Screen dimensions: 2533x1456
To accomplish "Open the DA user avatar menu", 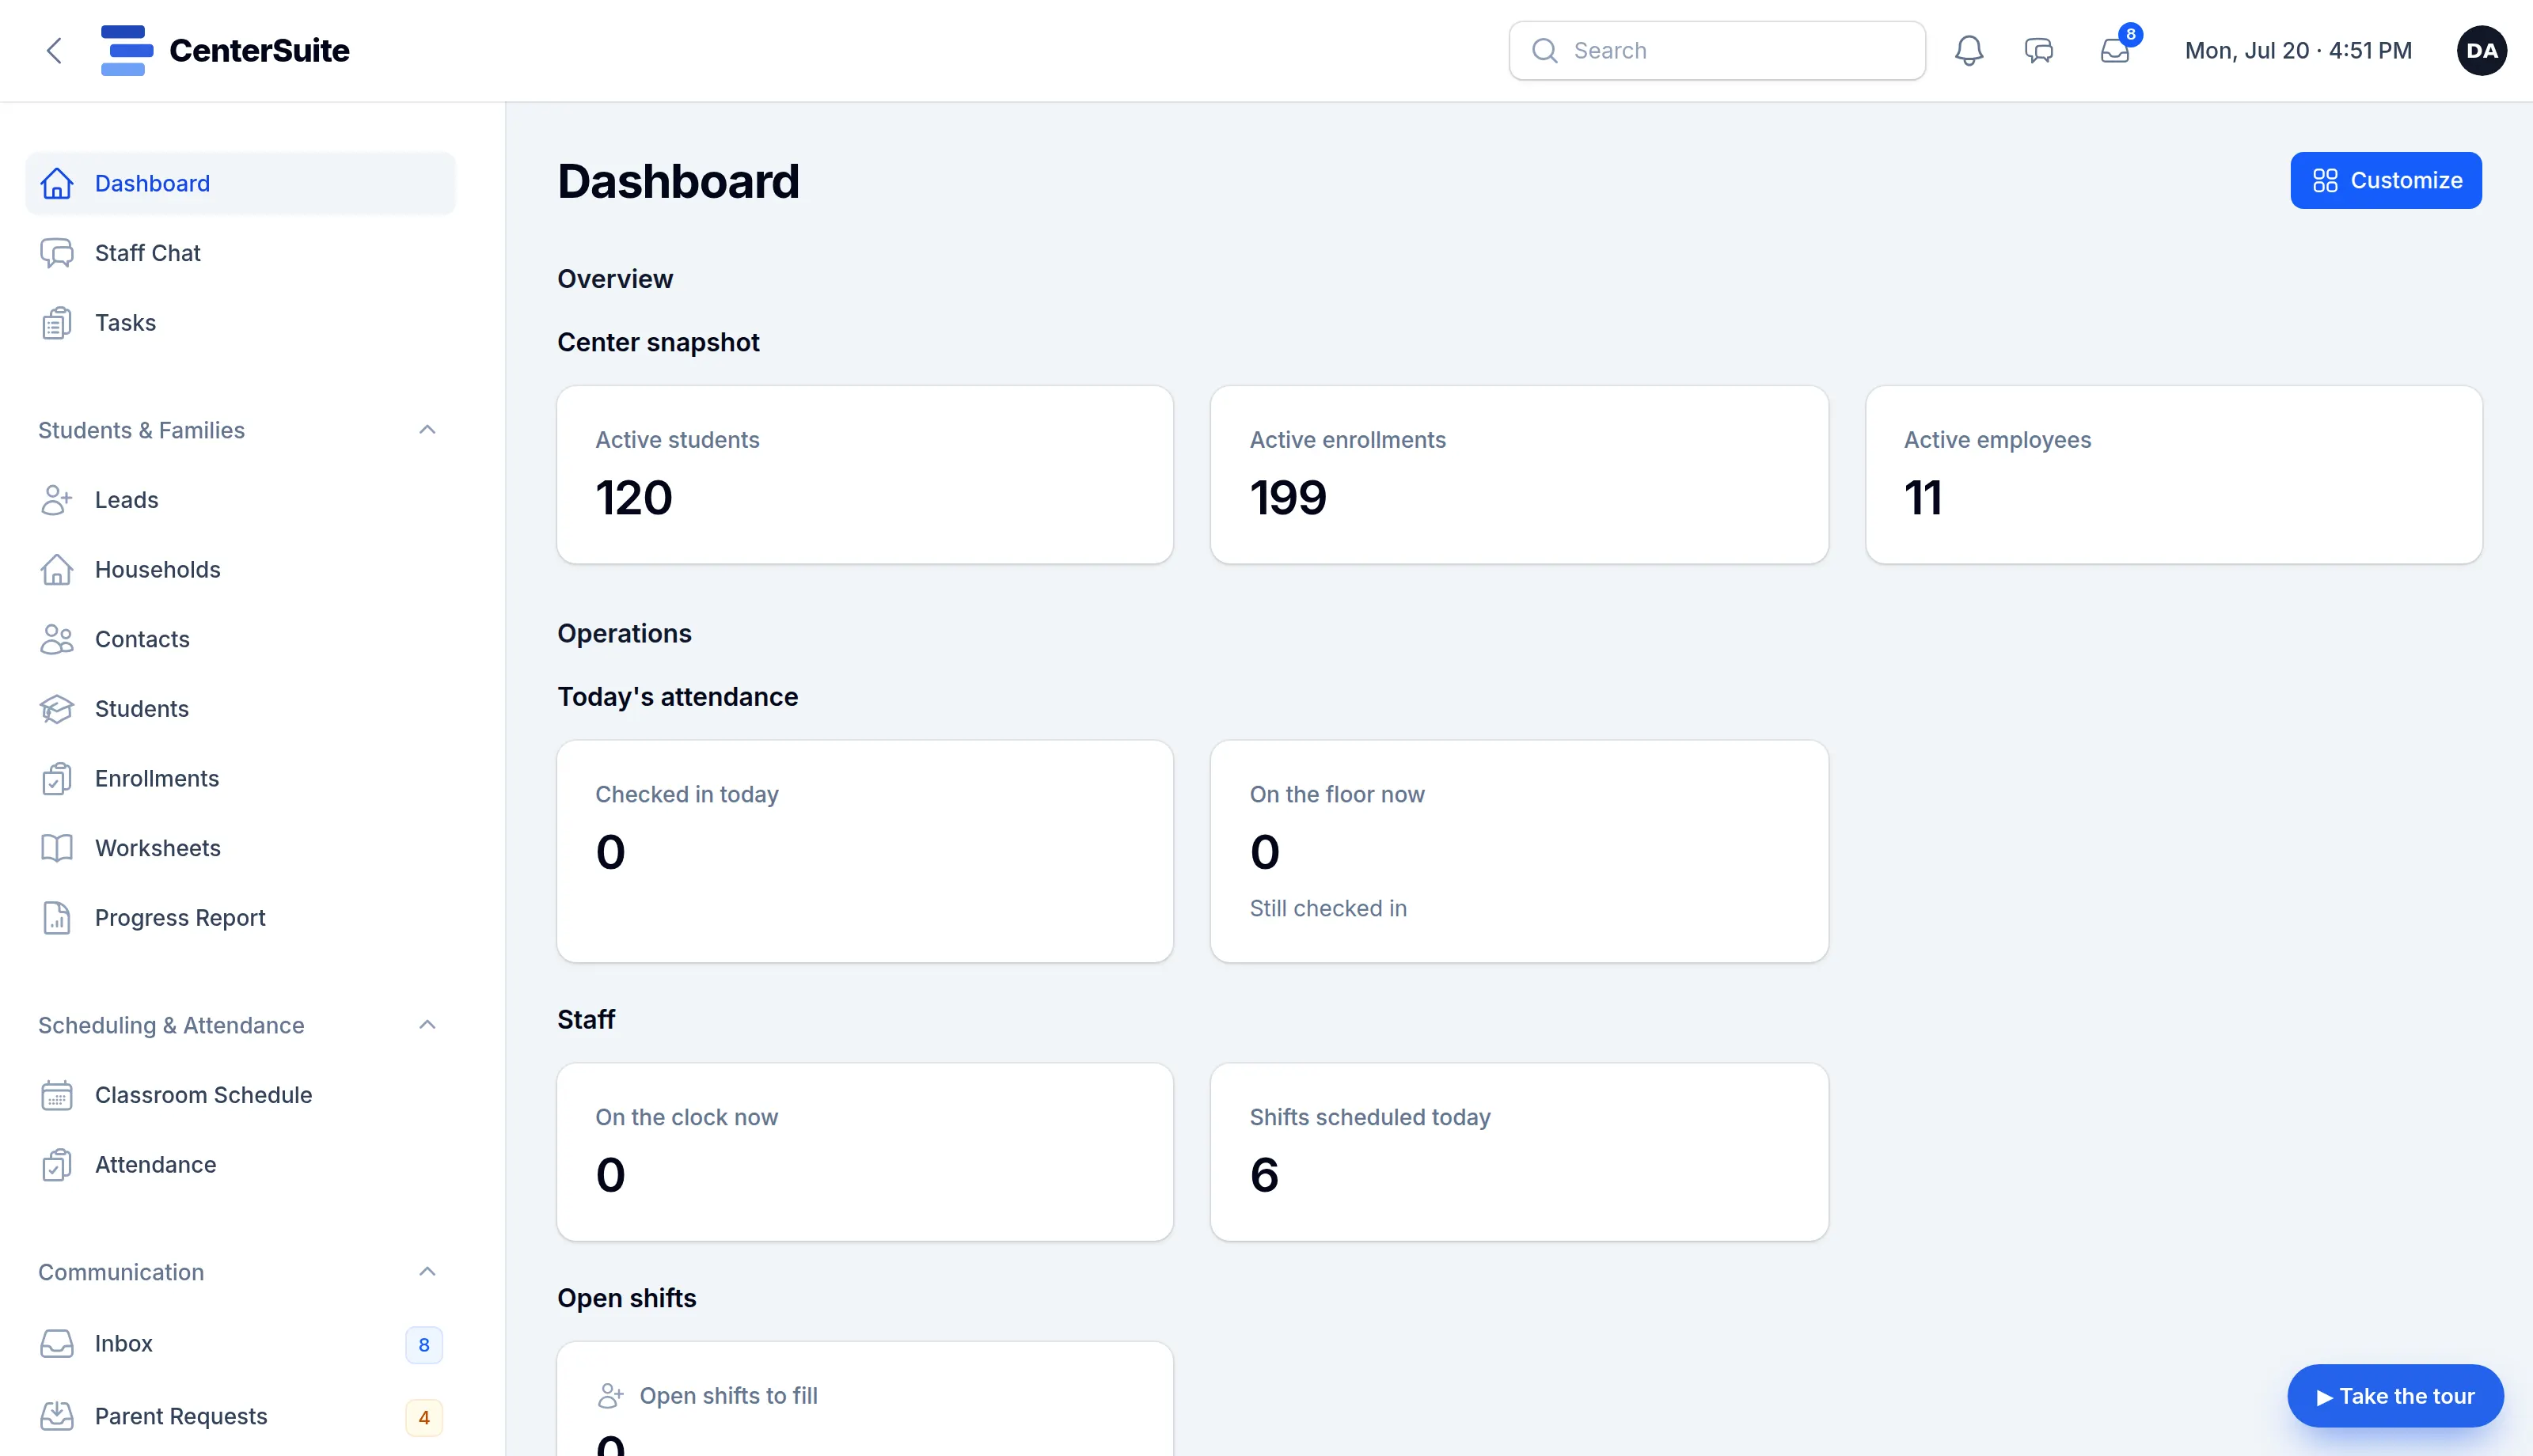I will coord(2482,51).
